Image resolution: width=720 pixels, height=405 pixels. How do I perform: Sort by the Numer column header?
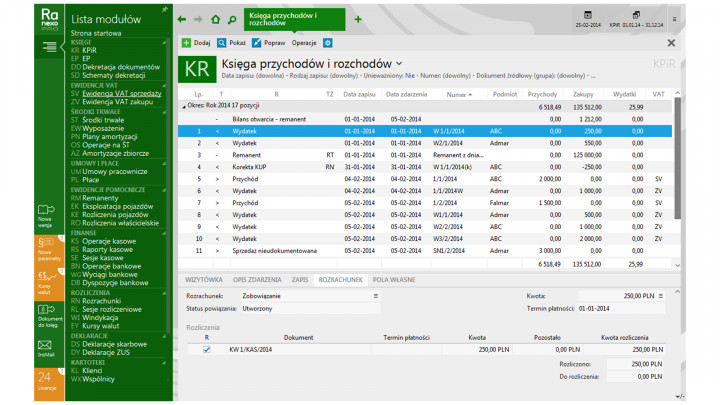coord(456,93)
